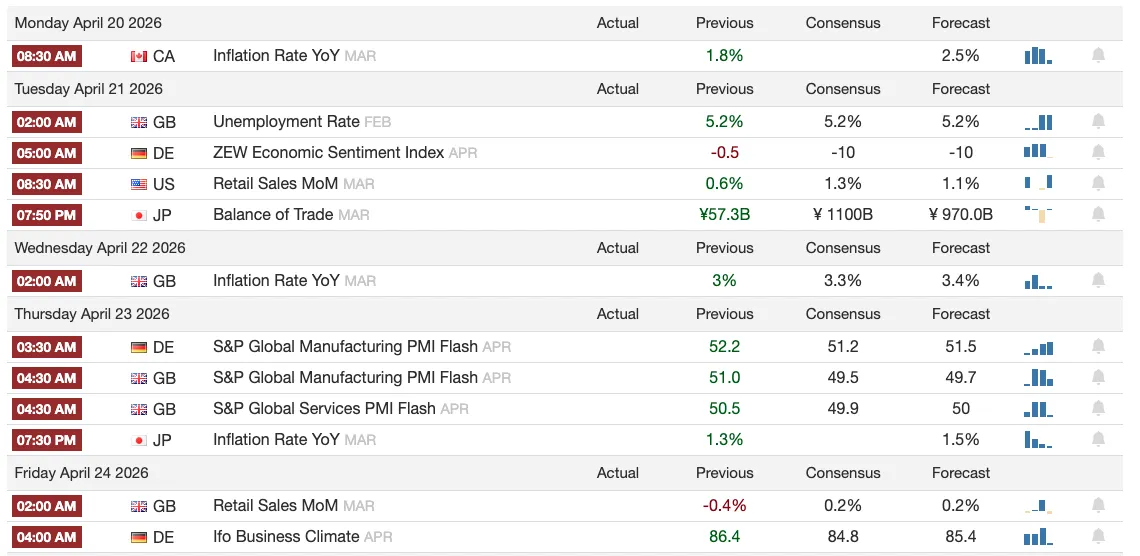Select the Friday April 24 2026 date header
This screenshot has width=1140, height=556.
81,473
